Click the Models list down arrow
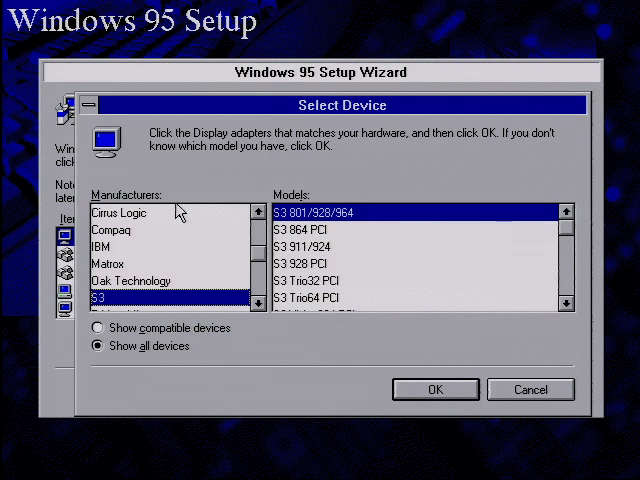This screenshot has width=640, height=480. pyautogui.click(x=567, y=304)
